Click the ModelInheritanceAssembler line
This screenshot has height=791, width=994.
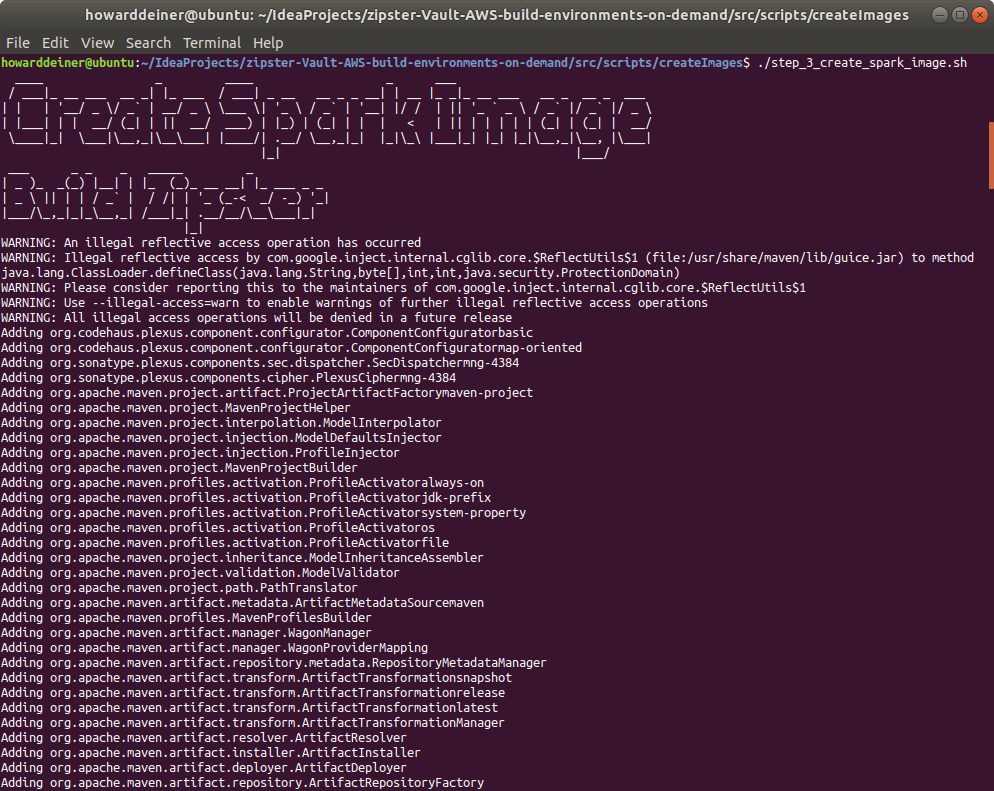coord(242,558)
